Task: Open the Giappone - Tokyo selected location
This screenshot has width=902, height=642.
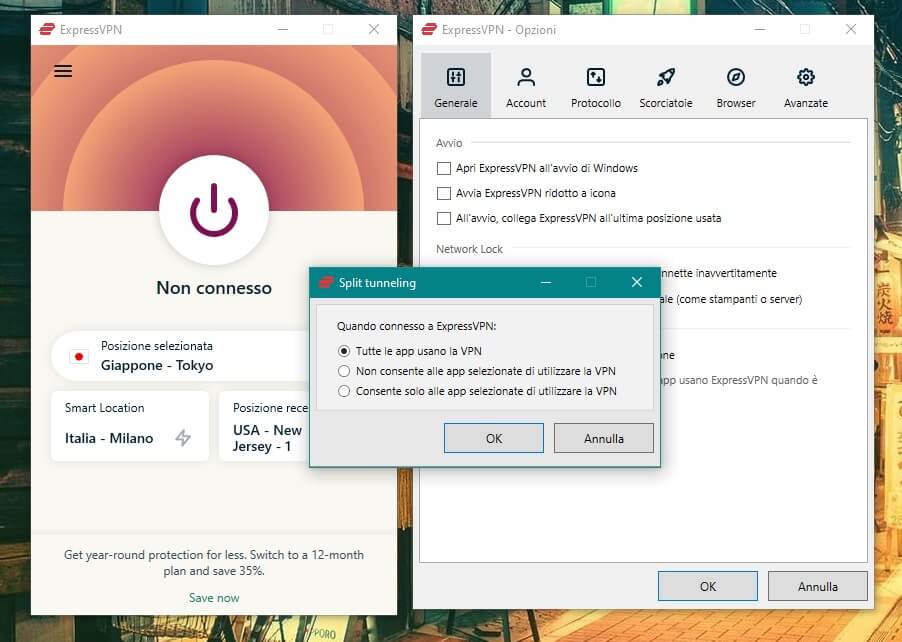Action: (x=181, y=356)
